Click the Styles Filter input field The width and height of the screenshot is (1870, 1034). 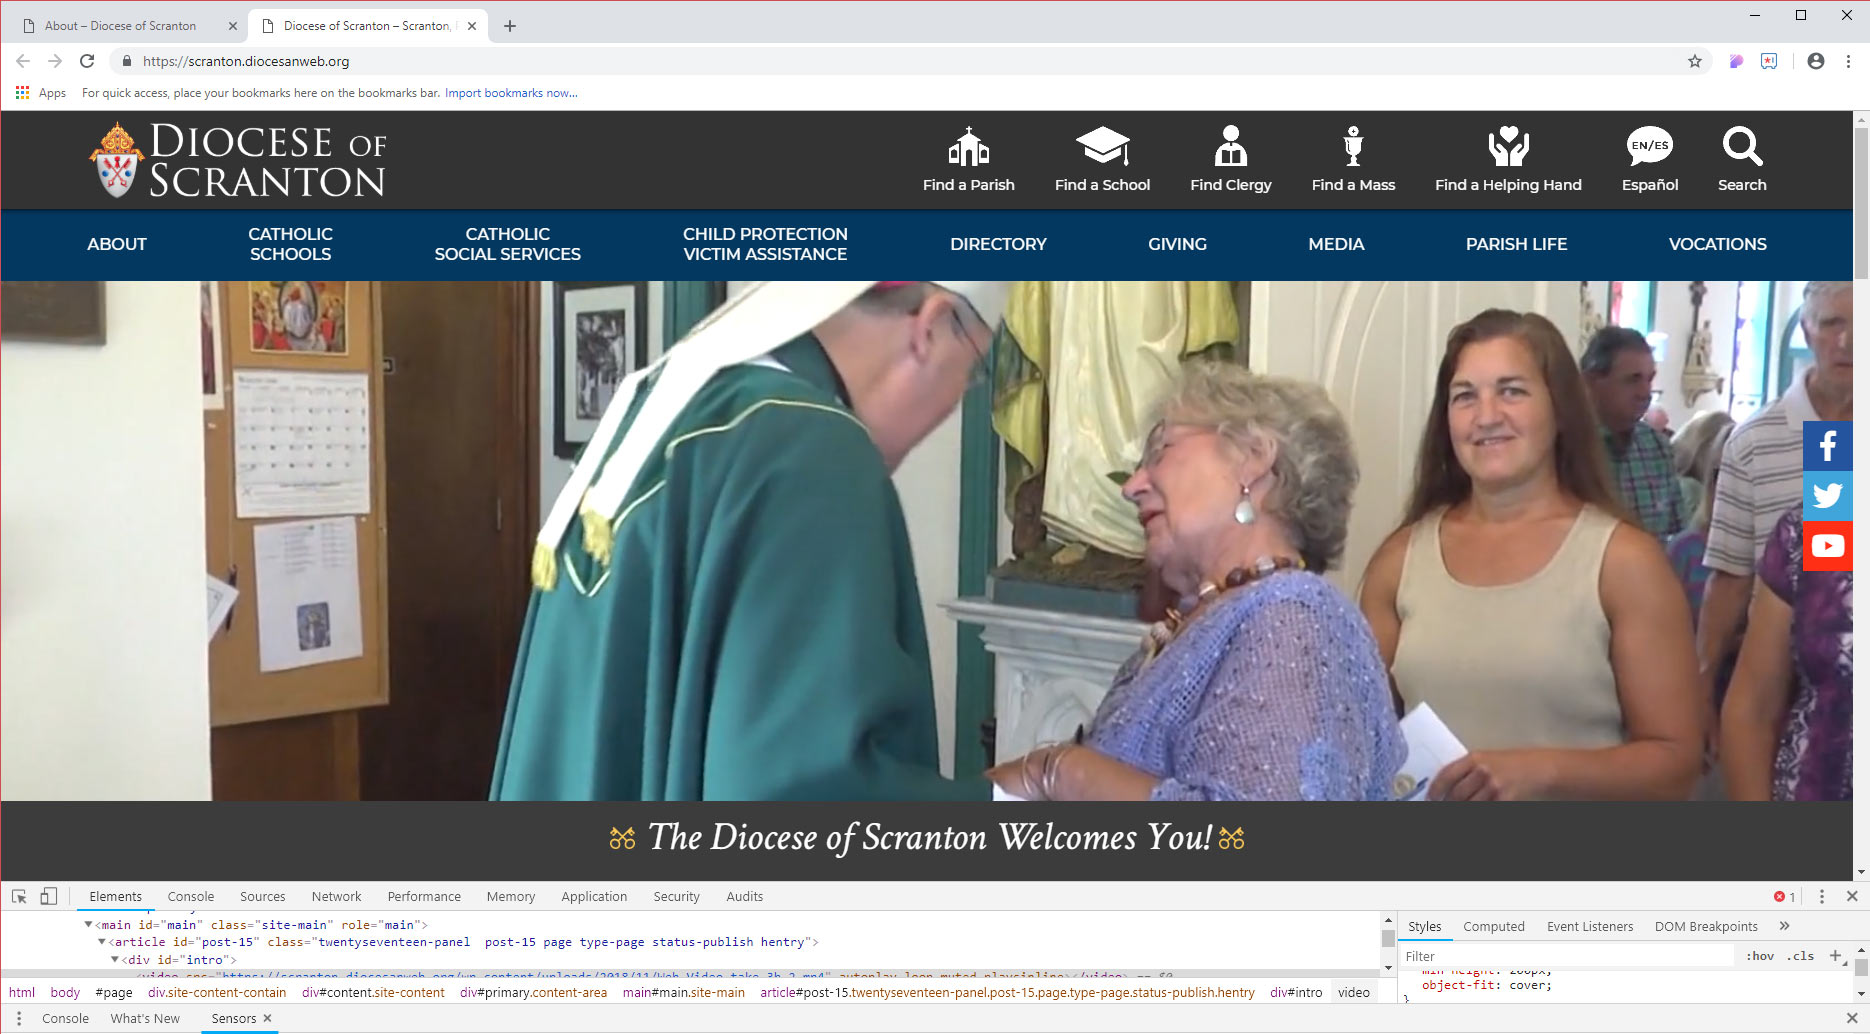(x=1565, y=956)
